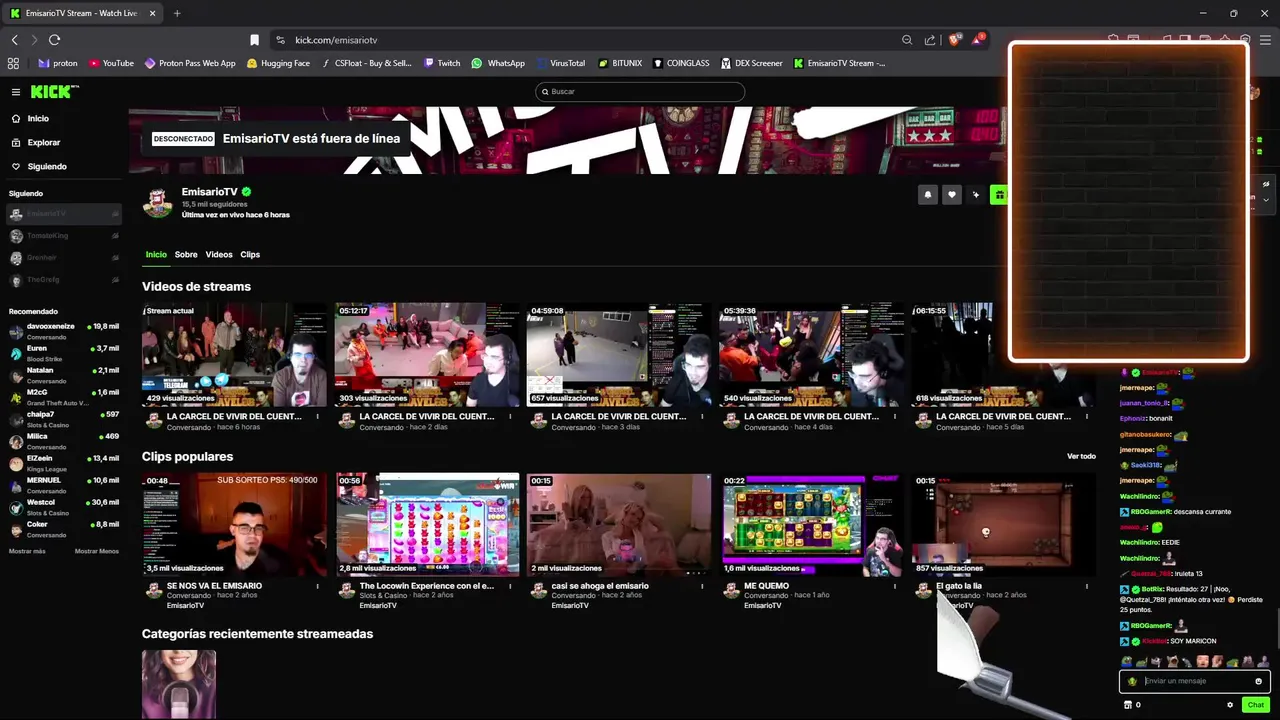Open options for 'casi se ahoga el emisario' clip
This screenshot has width=1280, height=720.
703,586
